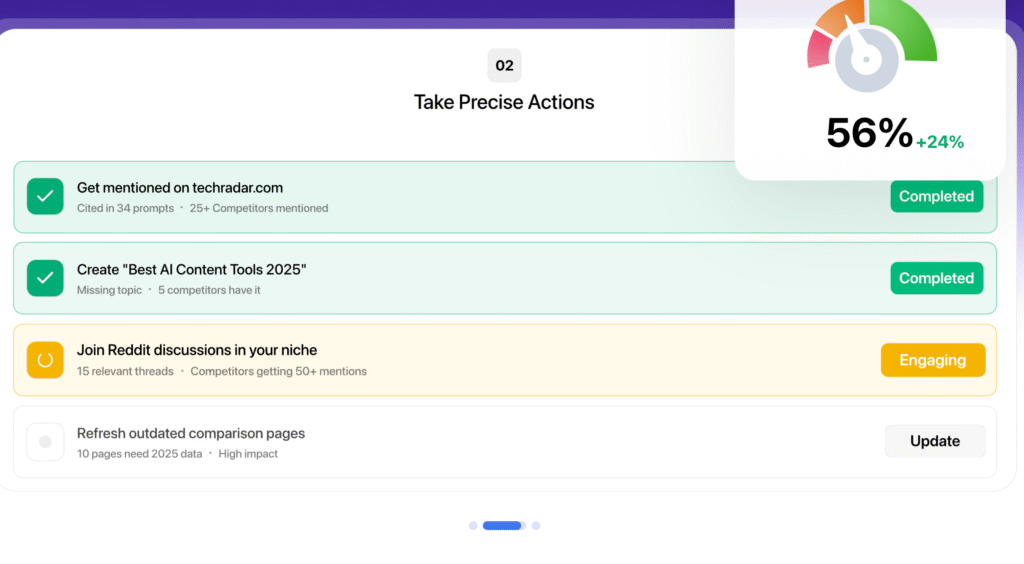Click the gauge needle dial icon
This screenshot has width=1024, height=564.
868,60
